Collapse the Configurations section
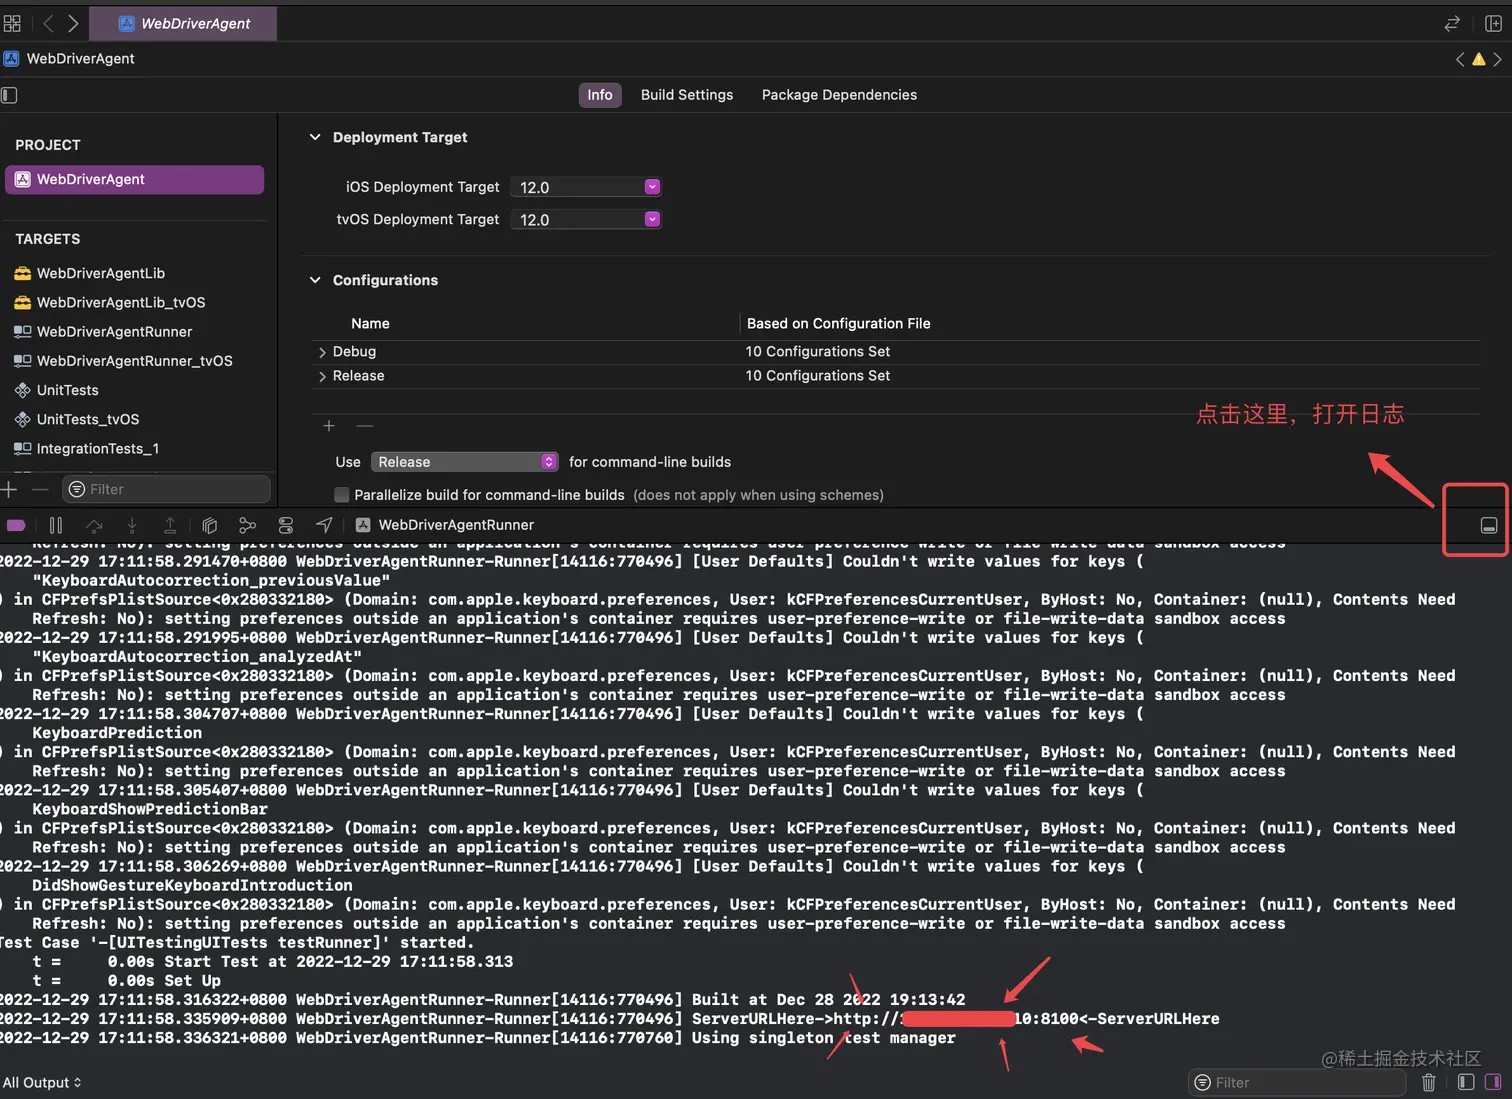 pos(315,280)
